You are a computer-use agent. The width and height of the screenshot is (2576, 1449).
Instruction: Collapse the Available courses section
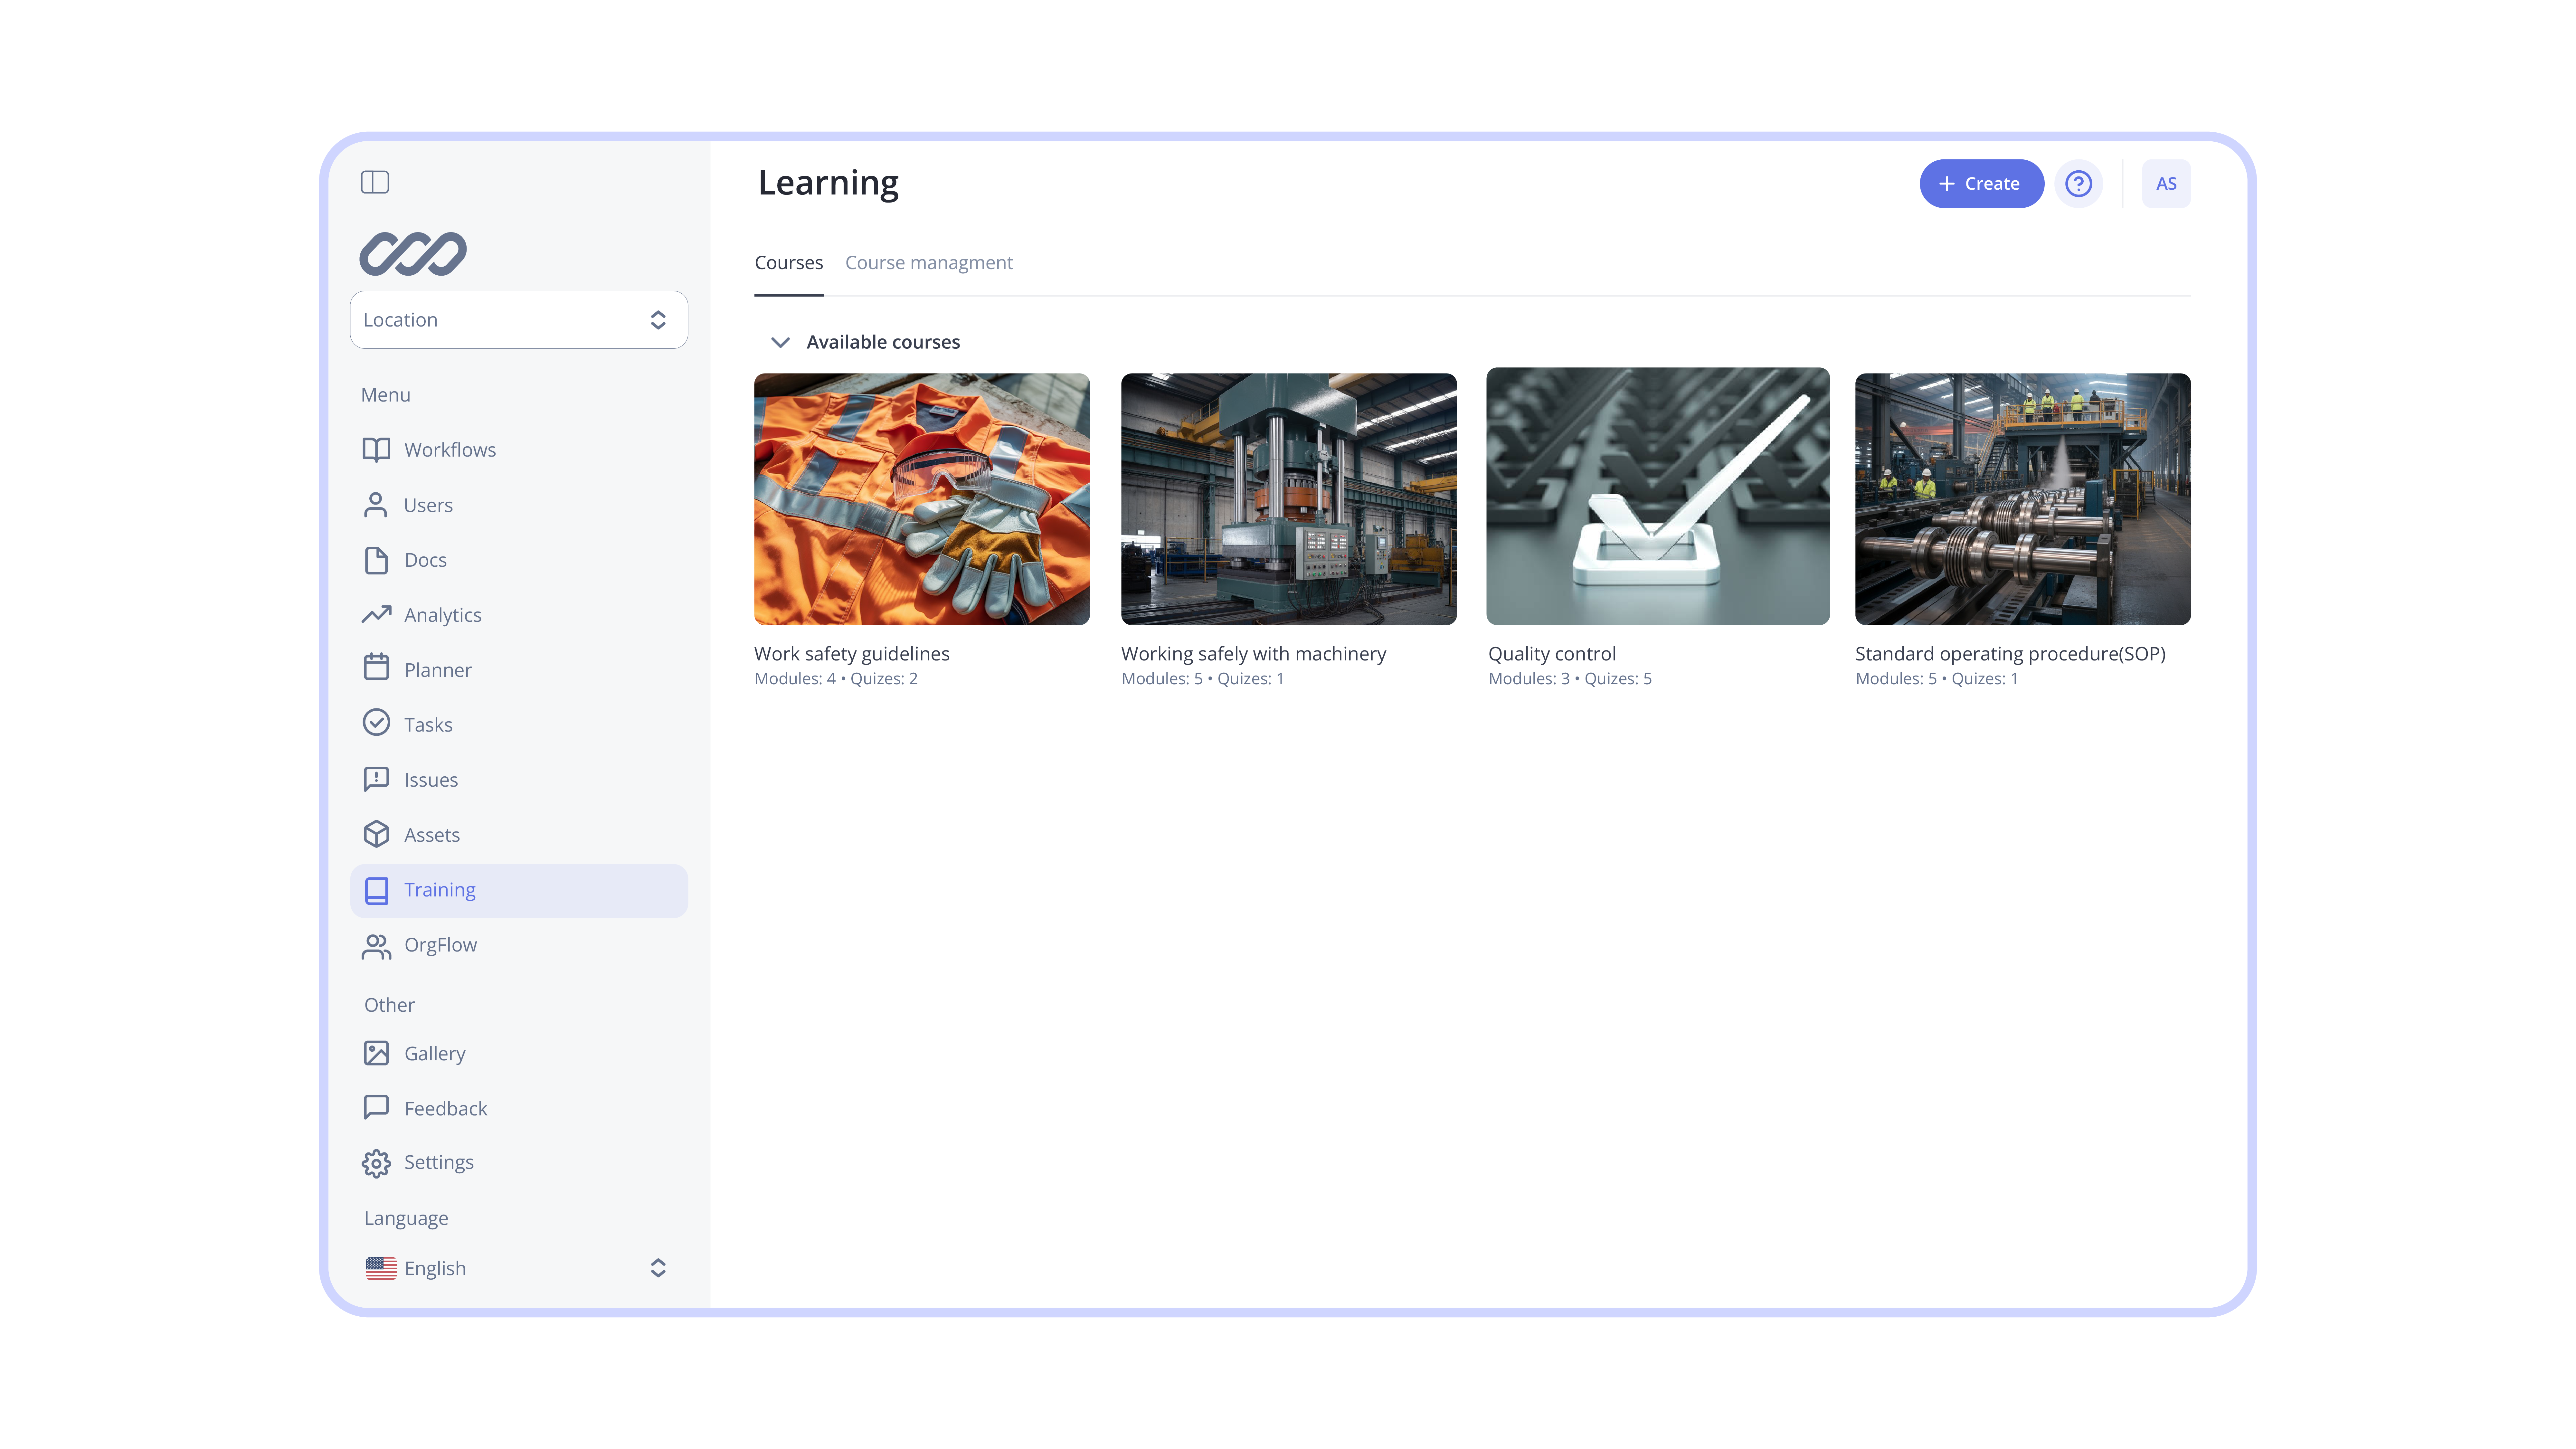pos(780,342)
